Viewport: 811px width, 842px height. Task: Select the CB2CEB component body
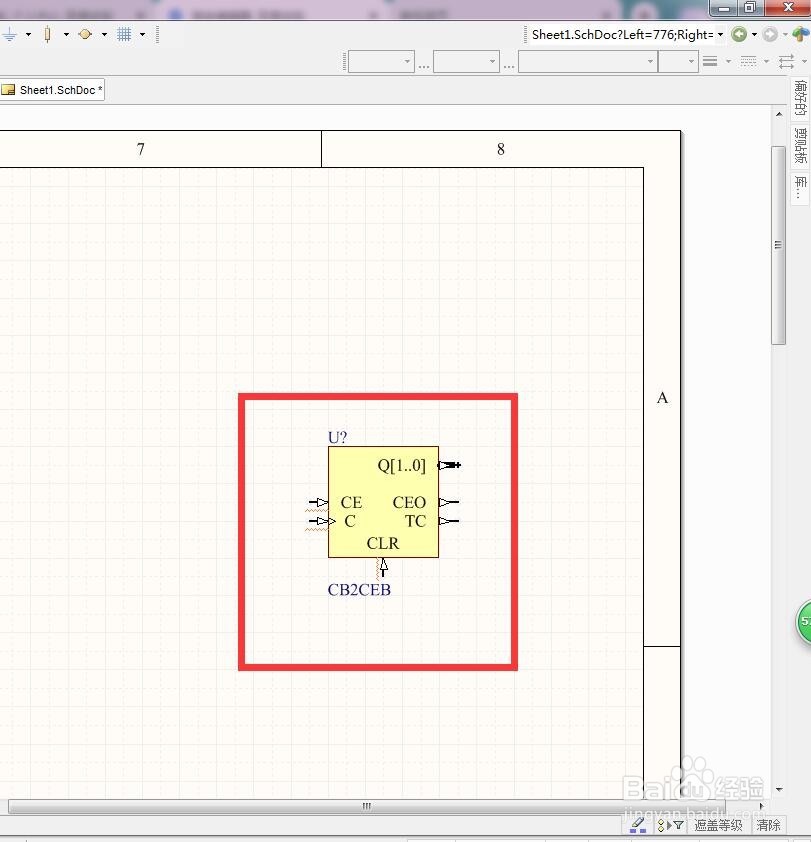(x=383, y=502)
